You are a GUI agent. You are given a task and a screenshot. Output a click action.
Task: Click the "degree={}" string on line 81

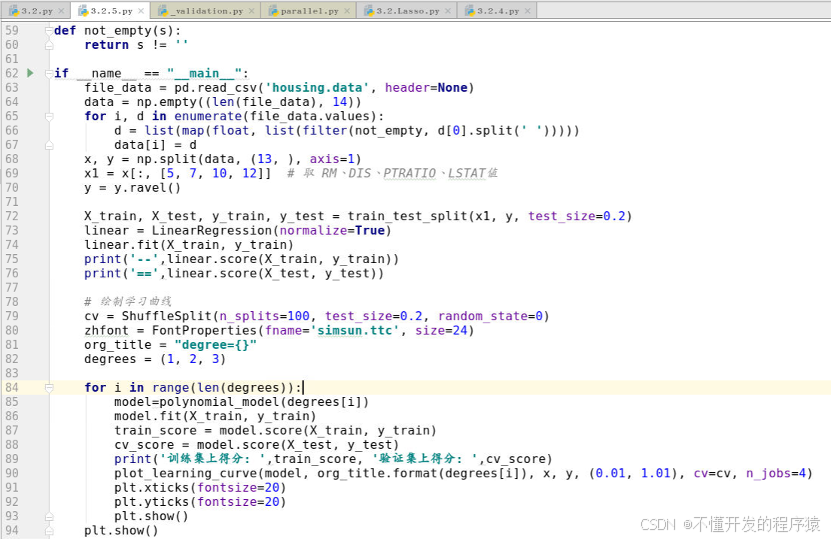[215, 345]
